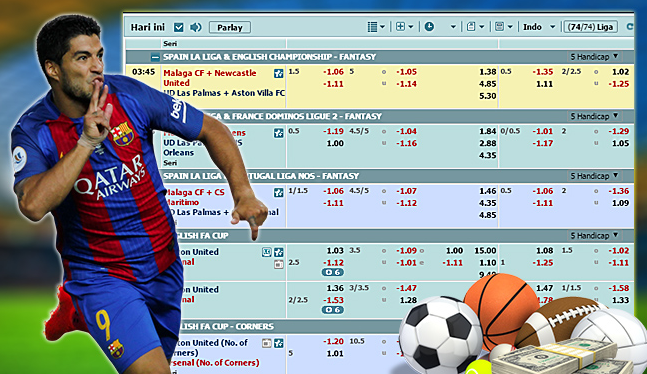Select 1X2 odds 4.35 in Liga NOS row
647x374 pixels.
pos(487,203)
